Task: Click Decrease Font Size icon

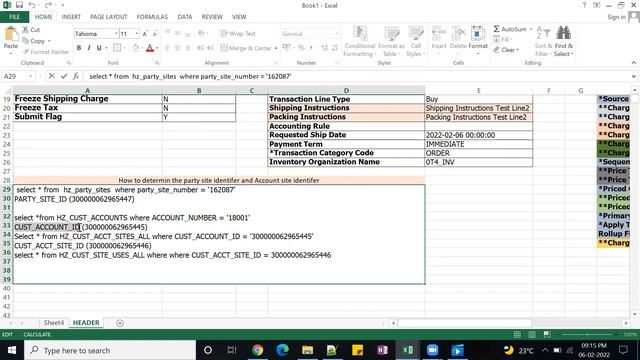Action: 155,34
